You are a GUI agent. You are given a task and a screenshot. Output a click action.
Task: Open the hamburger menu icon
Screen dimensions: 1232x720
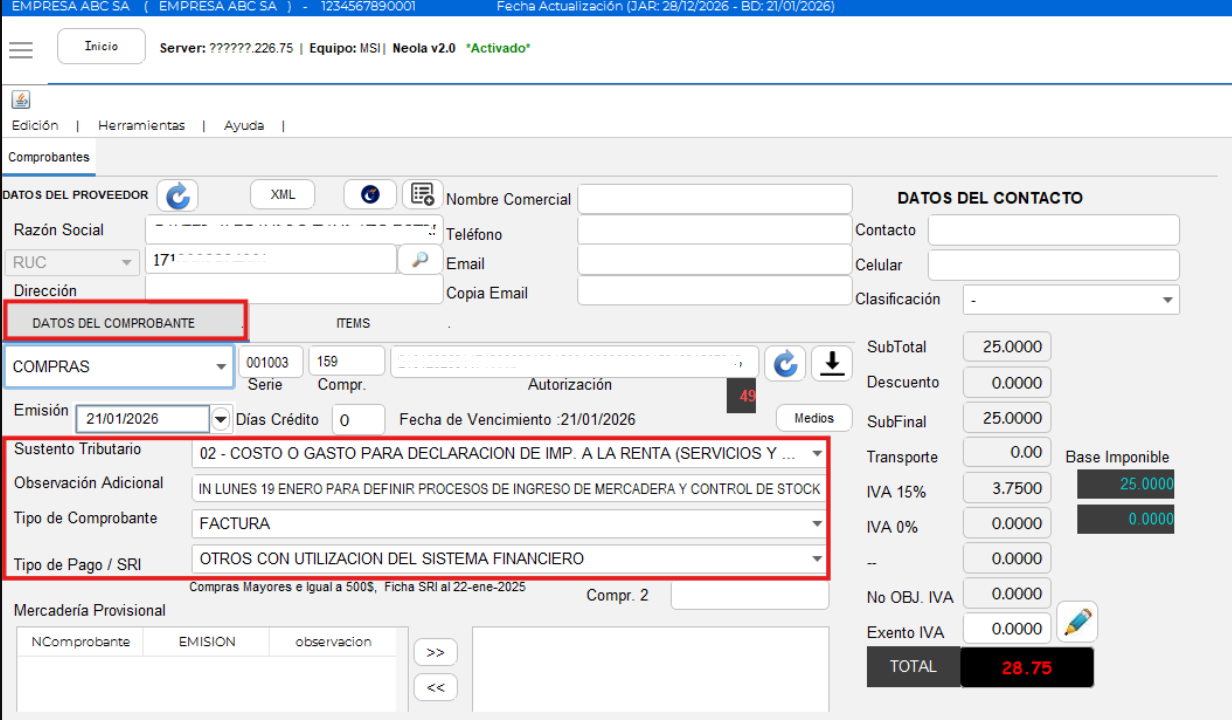coord(21,49)
